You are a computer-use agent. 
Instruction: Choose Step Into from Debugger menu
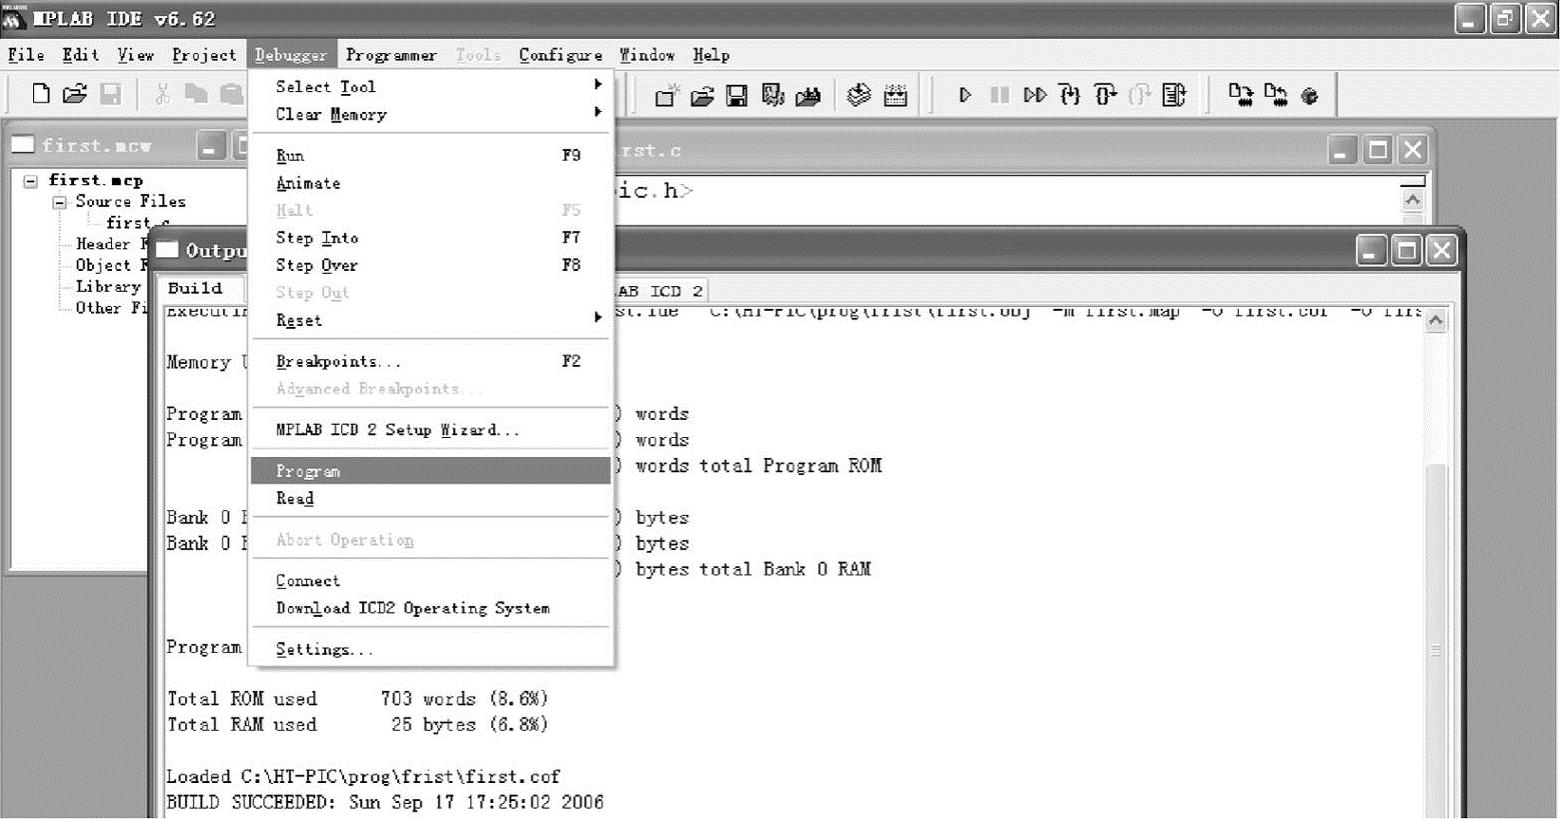[x=431, y=238]
